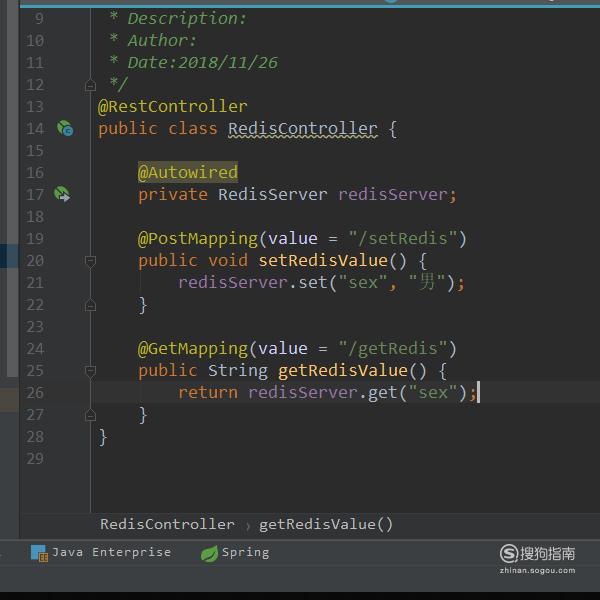Select RedisController in the breadcrumb bar
Viewport: 600px width, 600px height.
167,524
